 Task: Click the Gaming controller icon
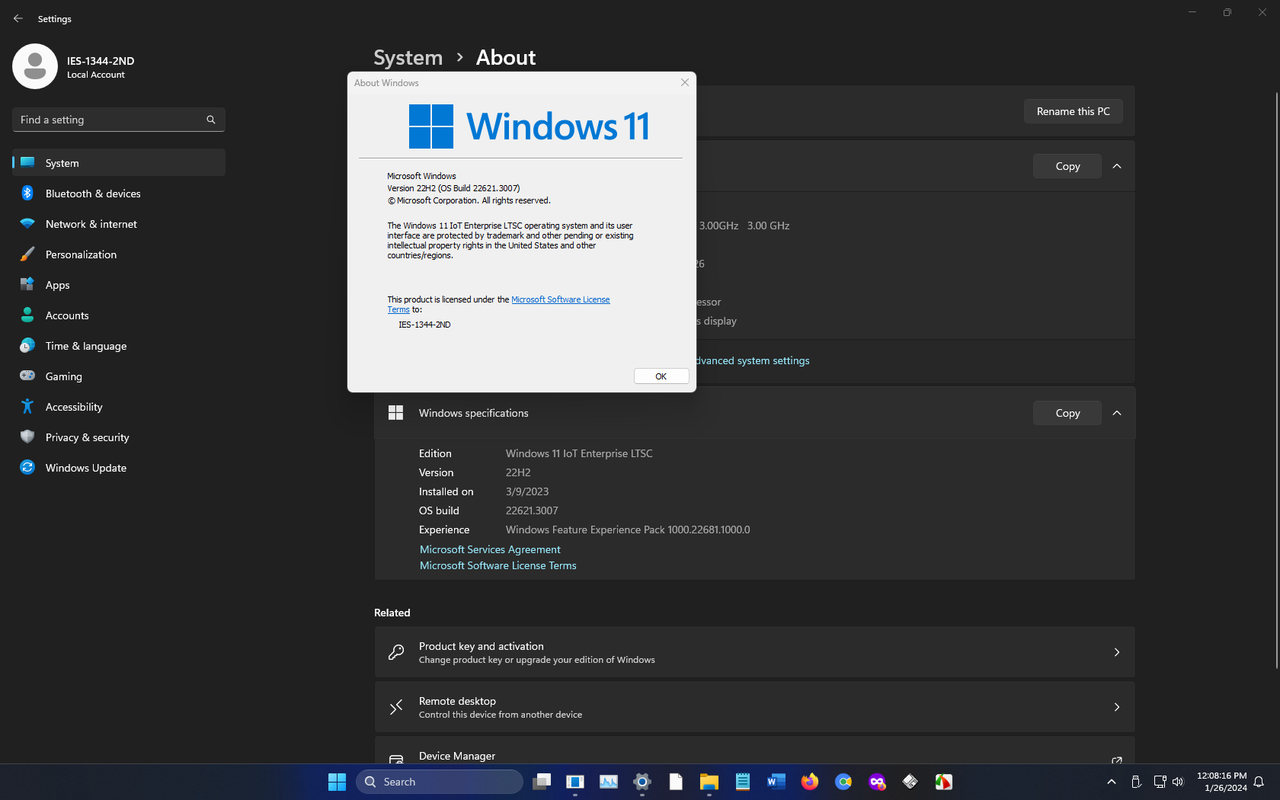point(27,377)
